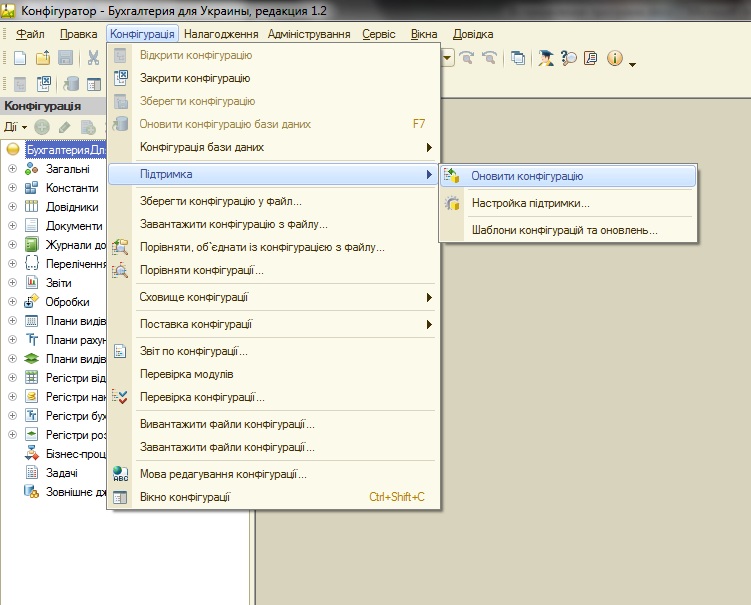Expand the Обробки tree node
751x605 pixels.
[12, 302]
